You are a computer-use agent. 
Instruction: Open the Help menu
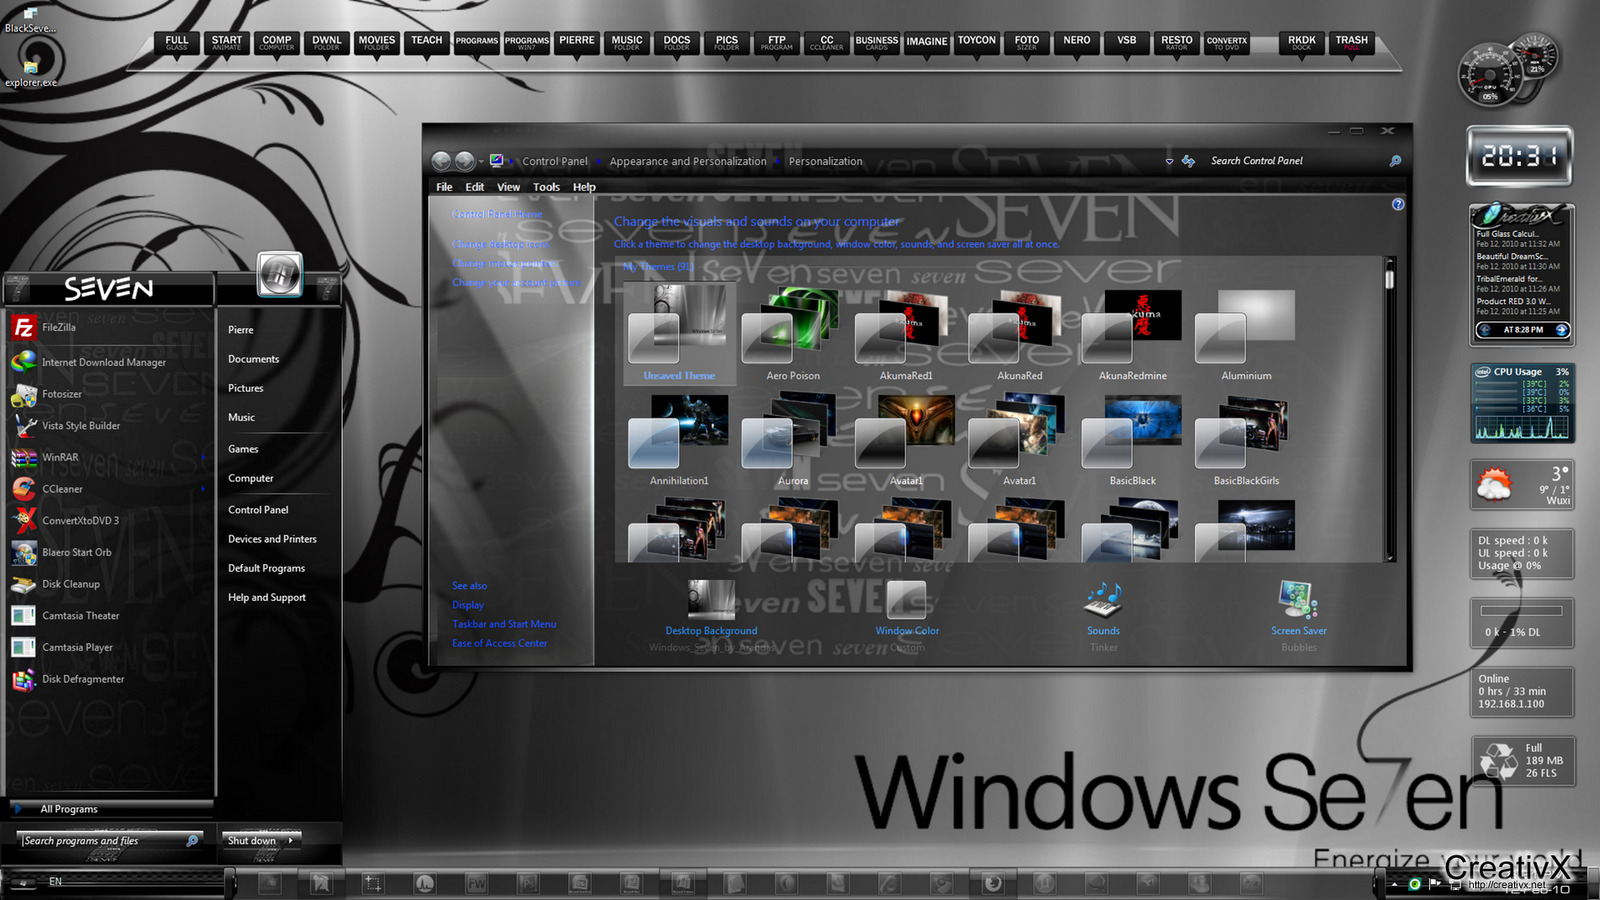(x=584, y=187)
